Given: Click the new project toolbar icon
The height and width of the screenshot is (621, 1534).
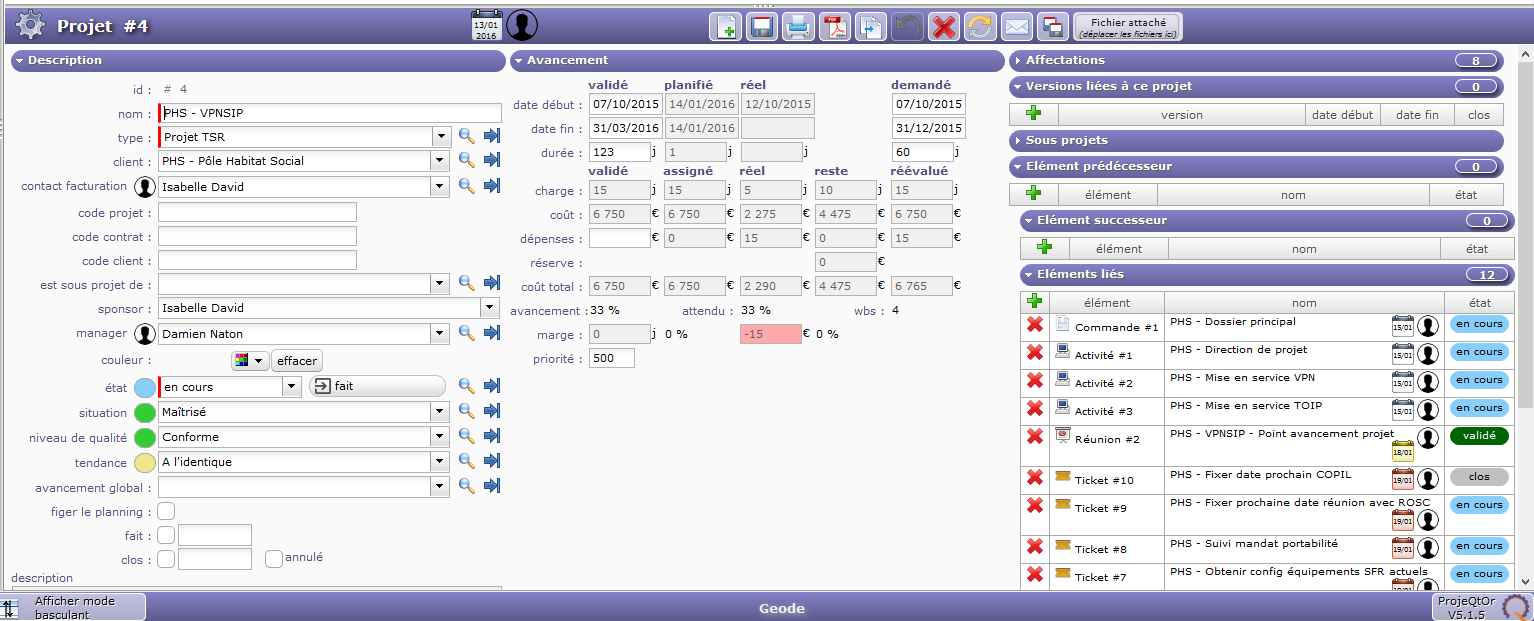Looking at the screenshot, I should (x=726, y=27).
